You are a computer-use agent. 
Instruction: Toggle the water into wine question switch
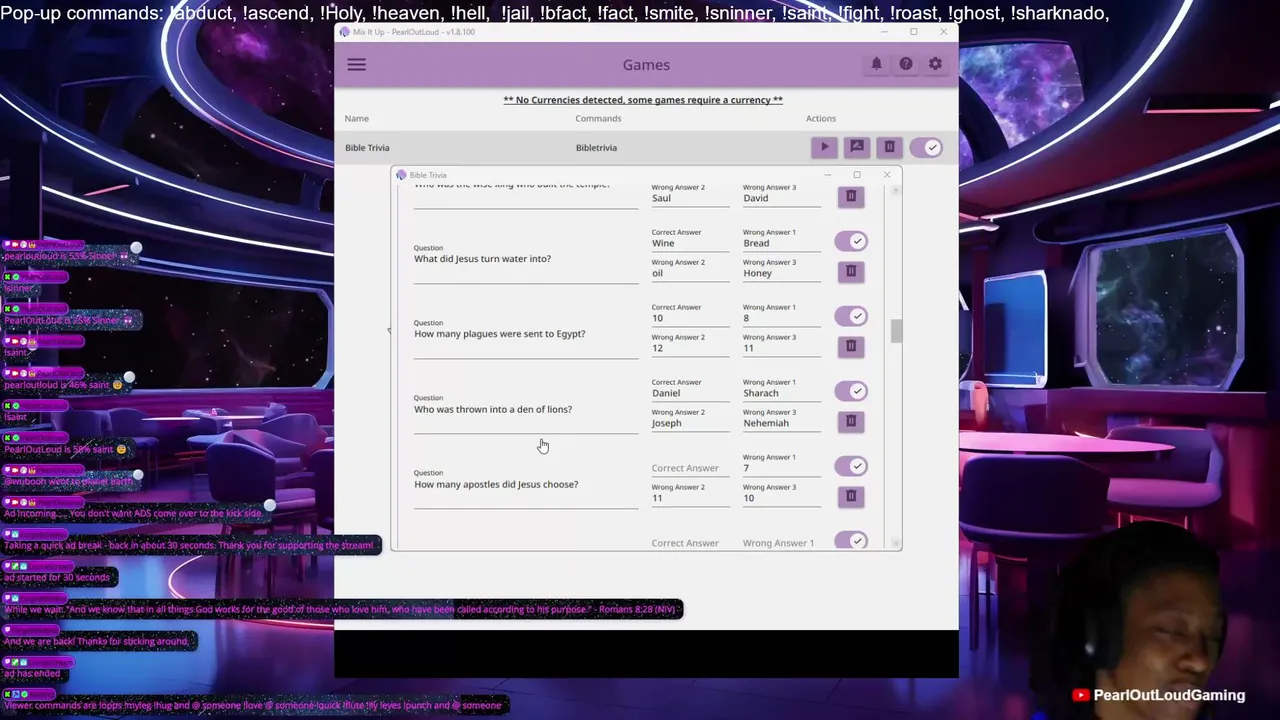tap(851, 241)
